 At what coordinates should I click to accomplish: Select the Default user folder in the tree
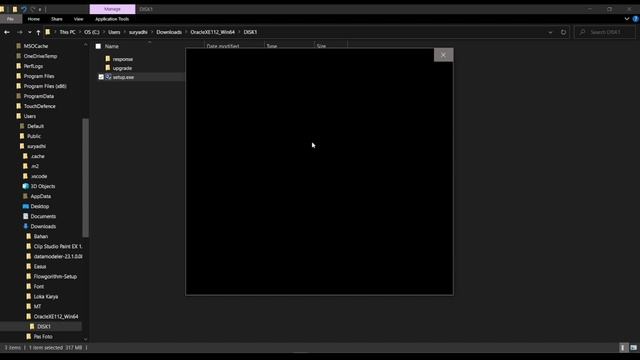35,127
